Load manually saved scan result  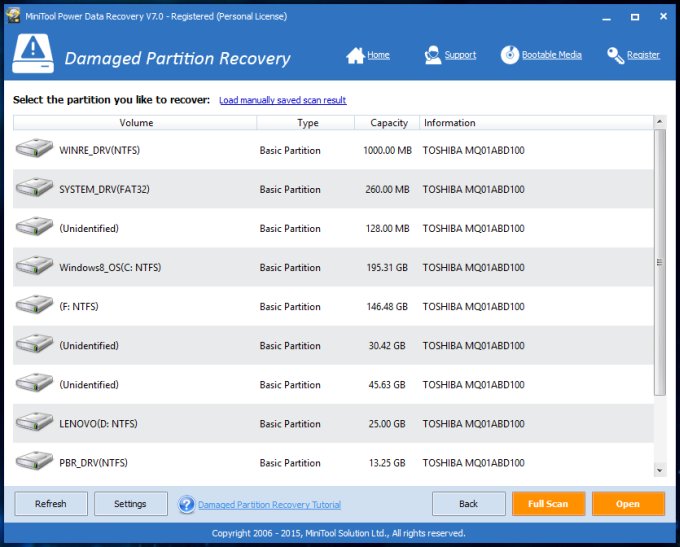[x=282, y=100]
